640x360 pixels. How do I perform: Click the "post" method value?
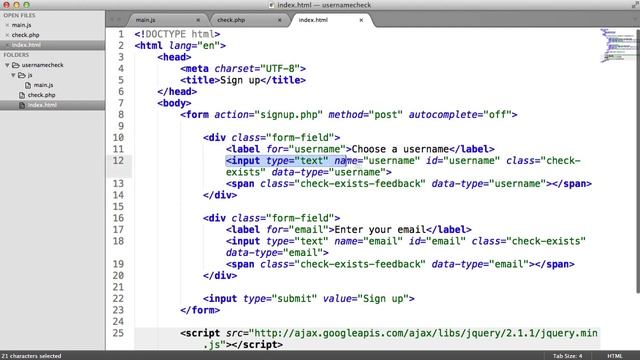coord(386,115)
